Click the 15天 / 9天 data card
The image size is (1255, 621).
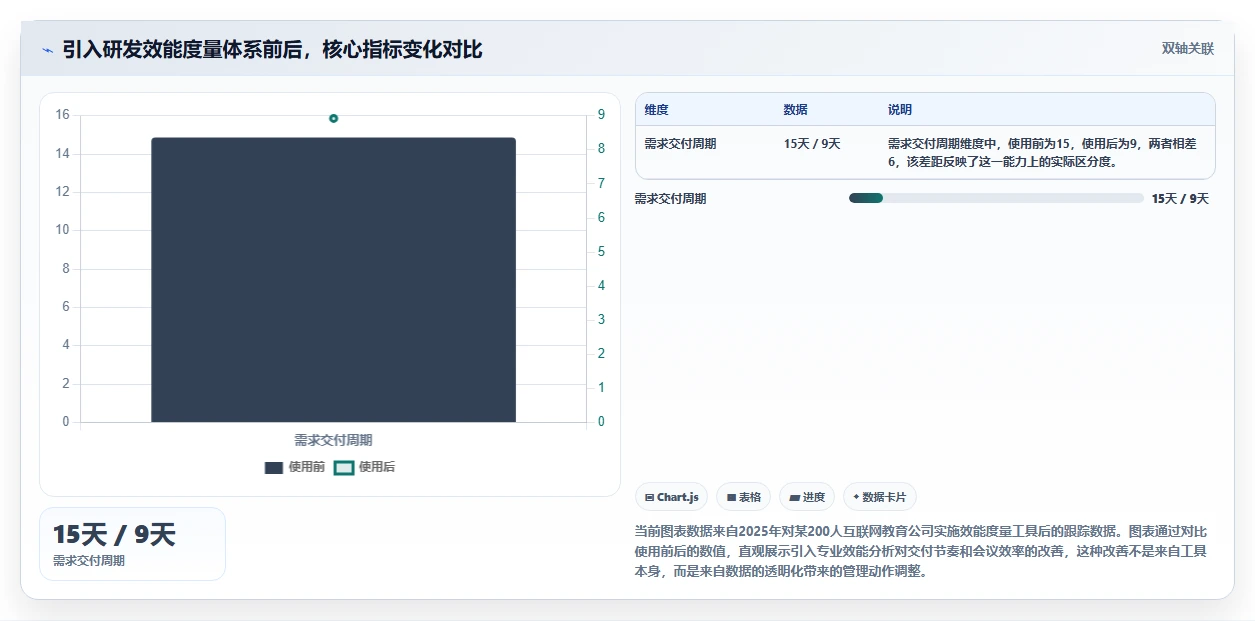(x=132, y=544)
